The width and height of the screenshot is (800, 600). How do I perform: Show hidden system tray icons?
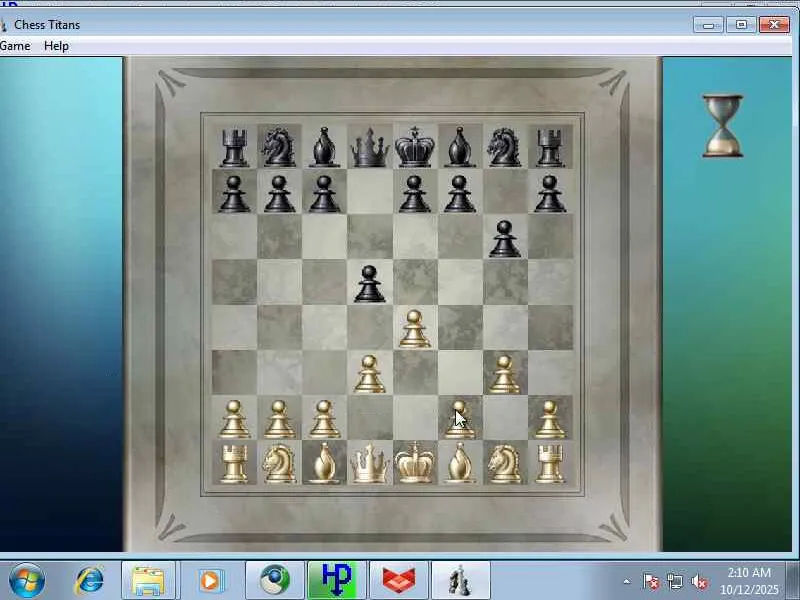[x=627, y=581]
